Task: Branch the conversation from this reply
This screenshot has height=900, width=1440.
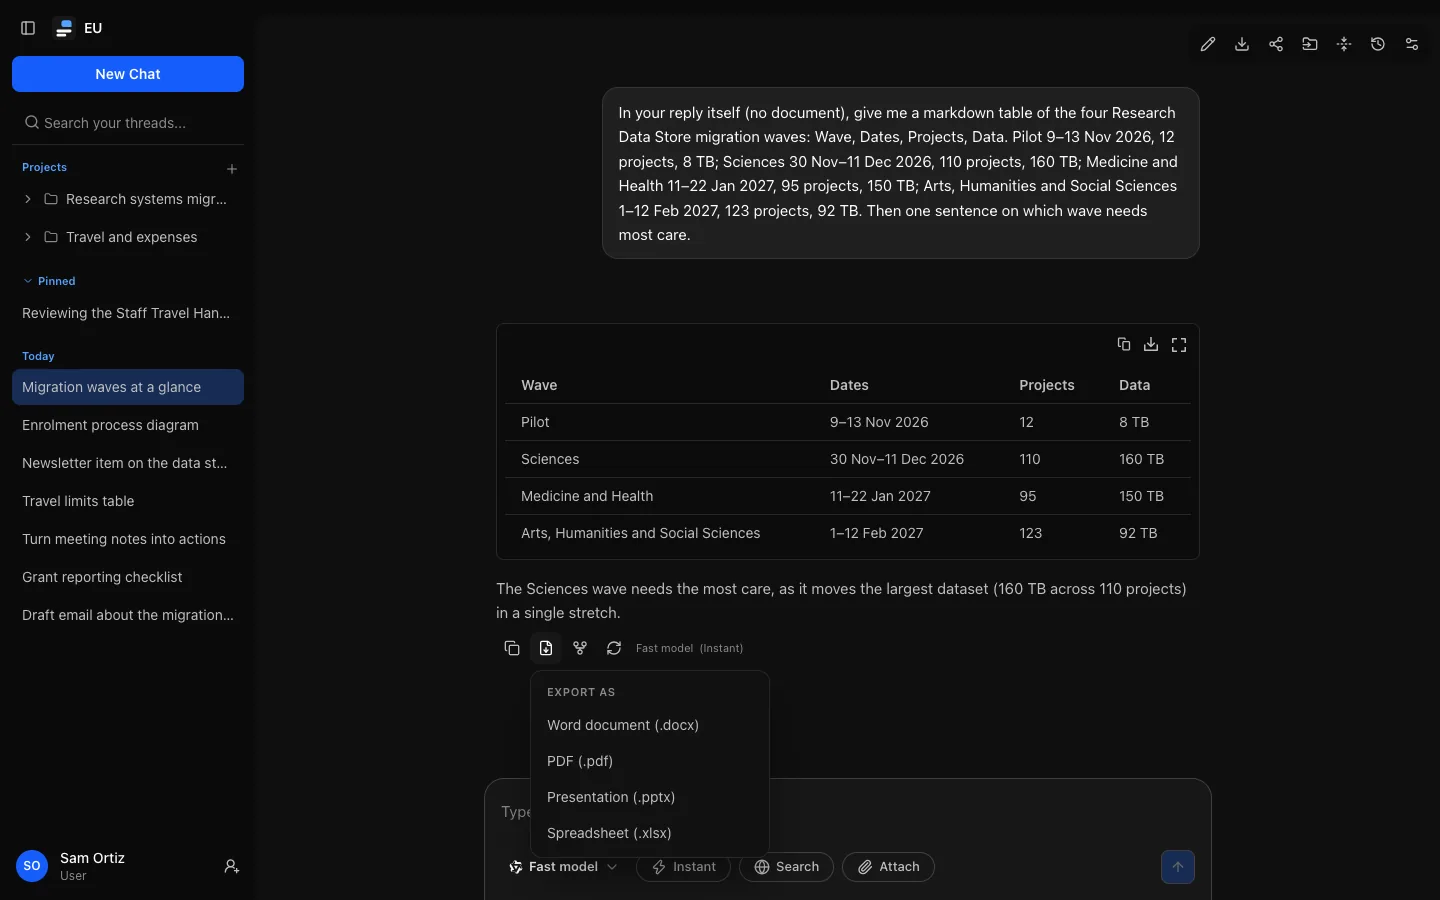Action: click(x=580, y=648)
